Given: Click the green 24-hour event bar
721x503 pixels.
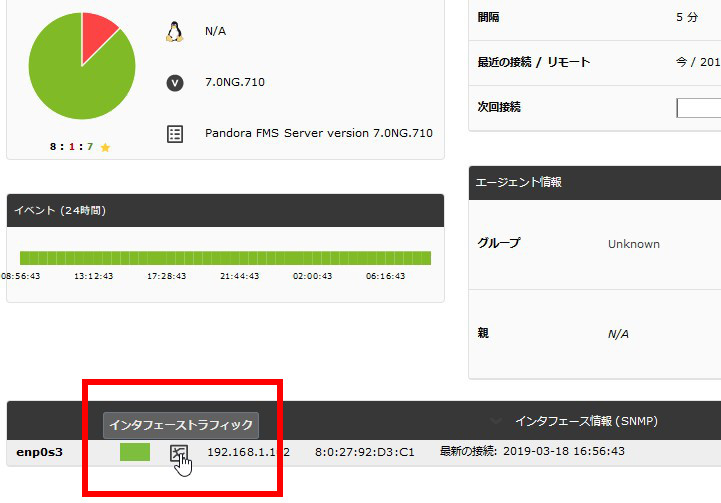Looking at the screenshot, I should [x=225, y=258].
